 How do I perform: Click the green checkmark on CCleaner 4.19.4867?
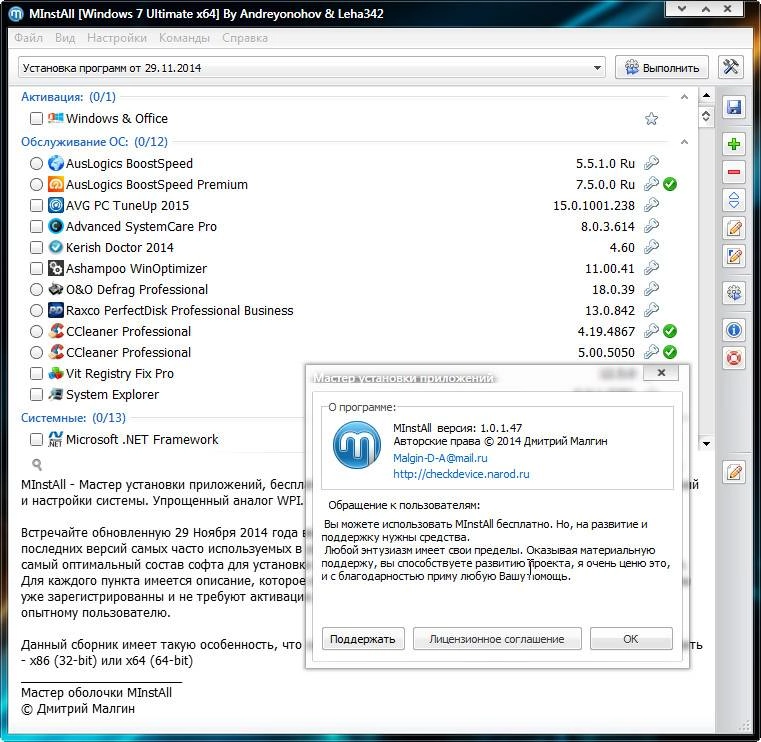670,331
